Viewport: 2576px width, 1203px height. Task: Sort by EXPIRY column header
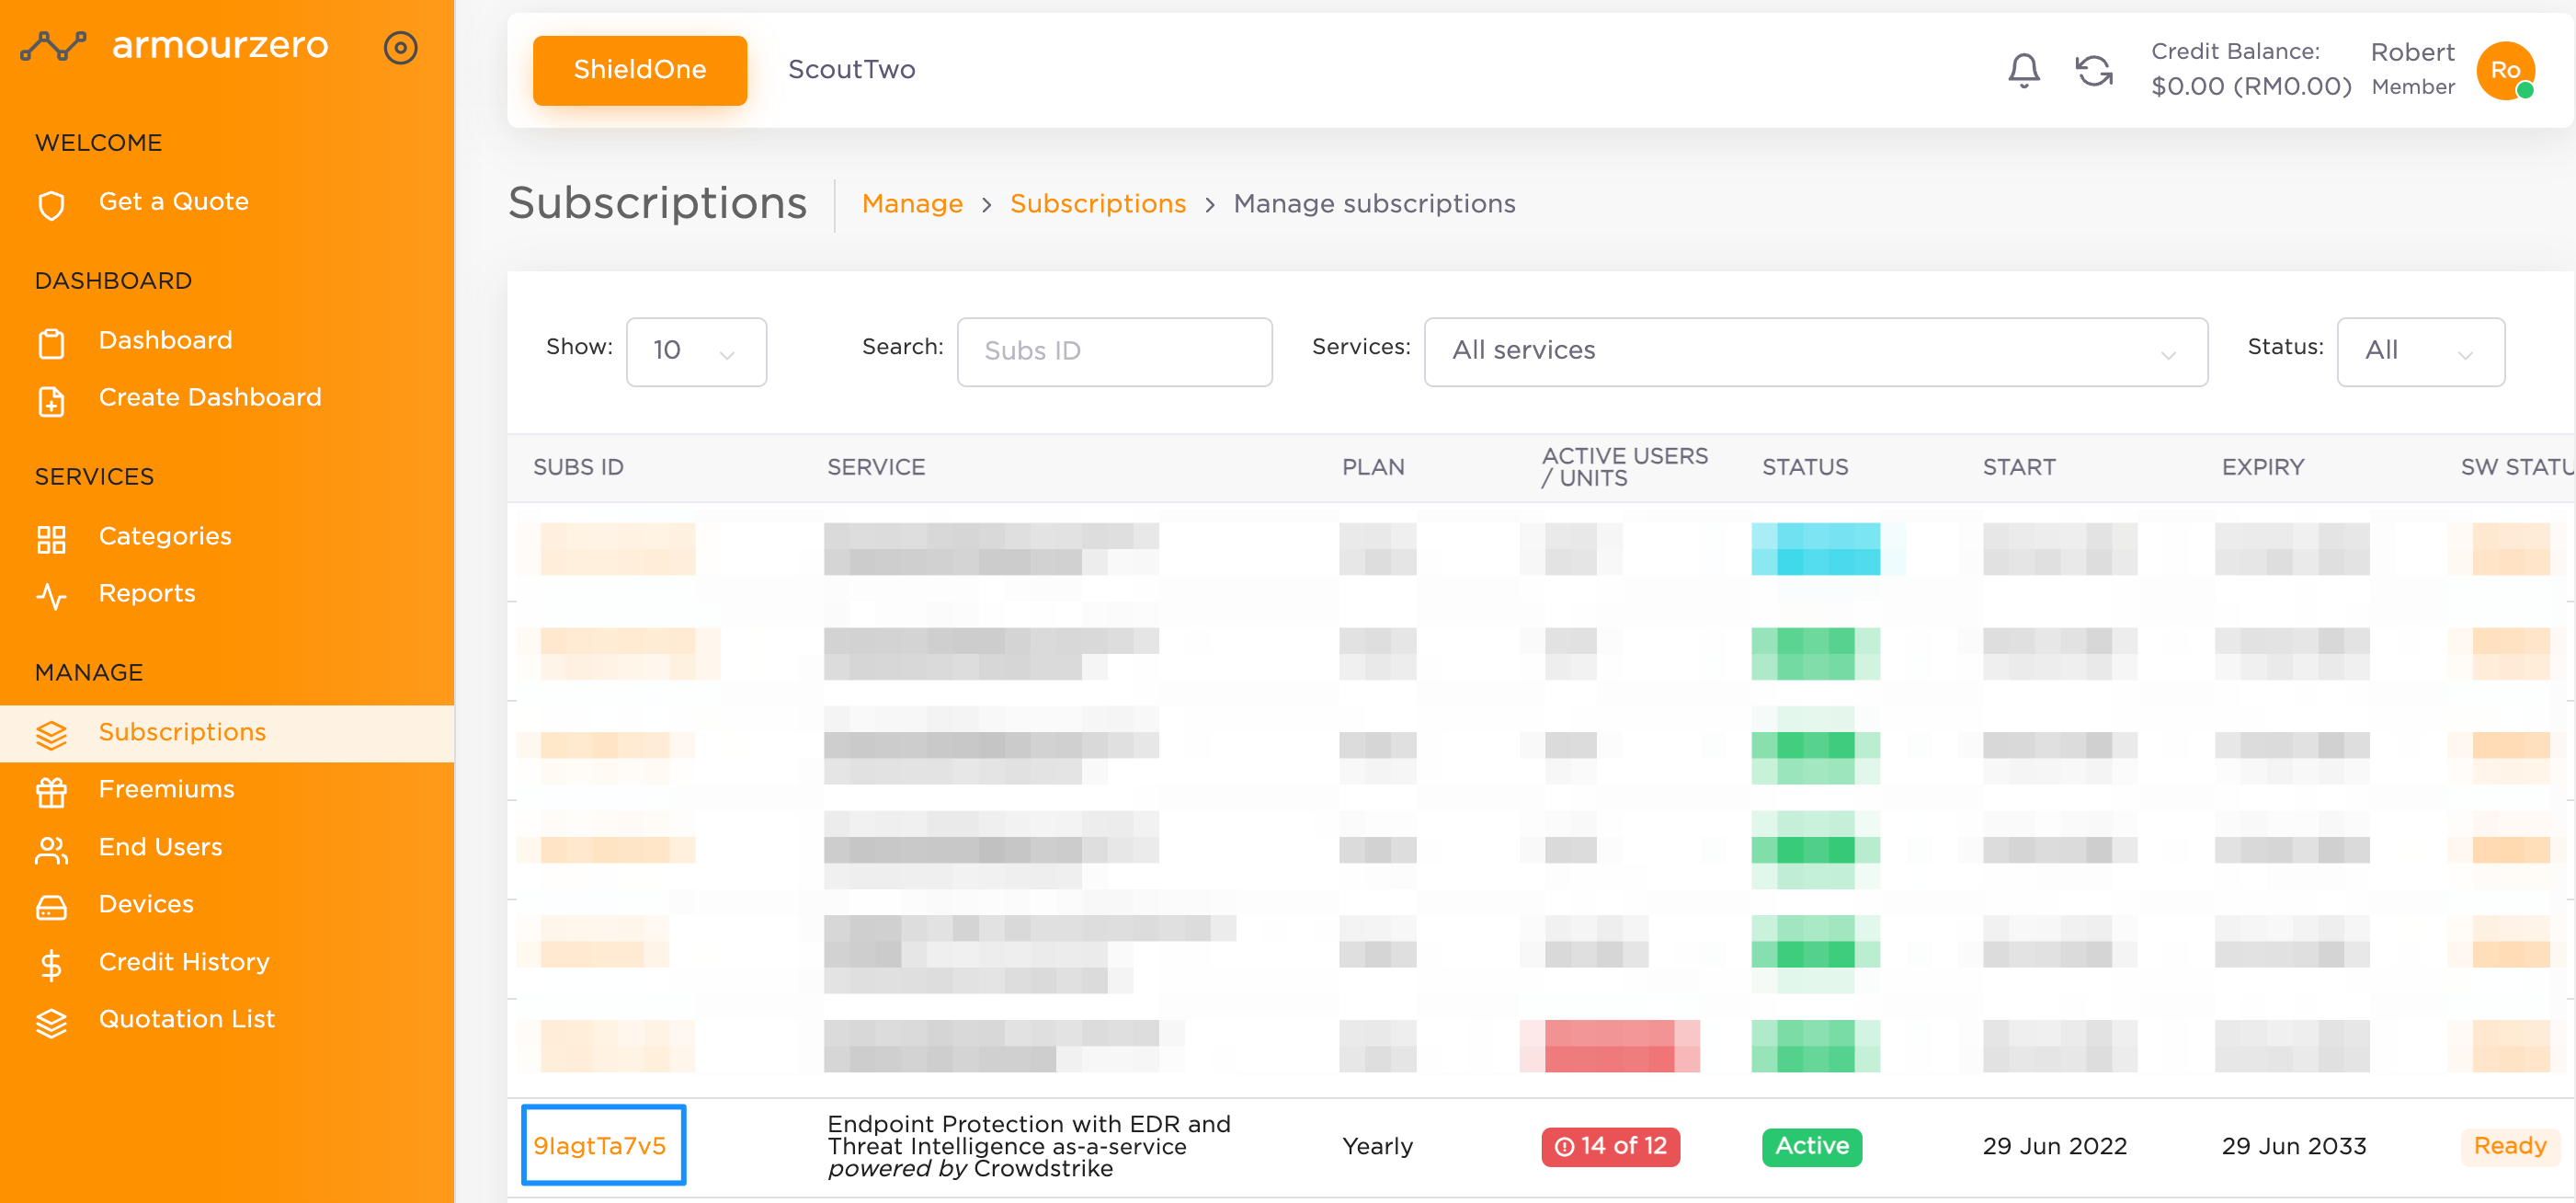click(2263, 467)
